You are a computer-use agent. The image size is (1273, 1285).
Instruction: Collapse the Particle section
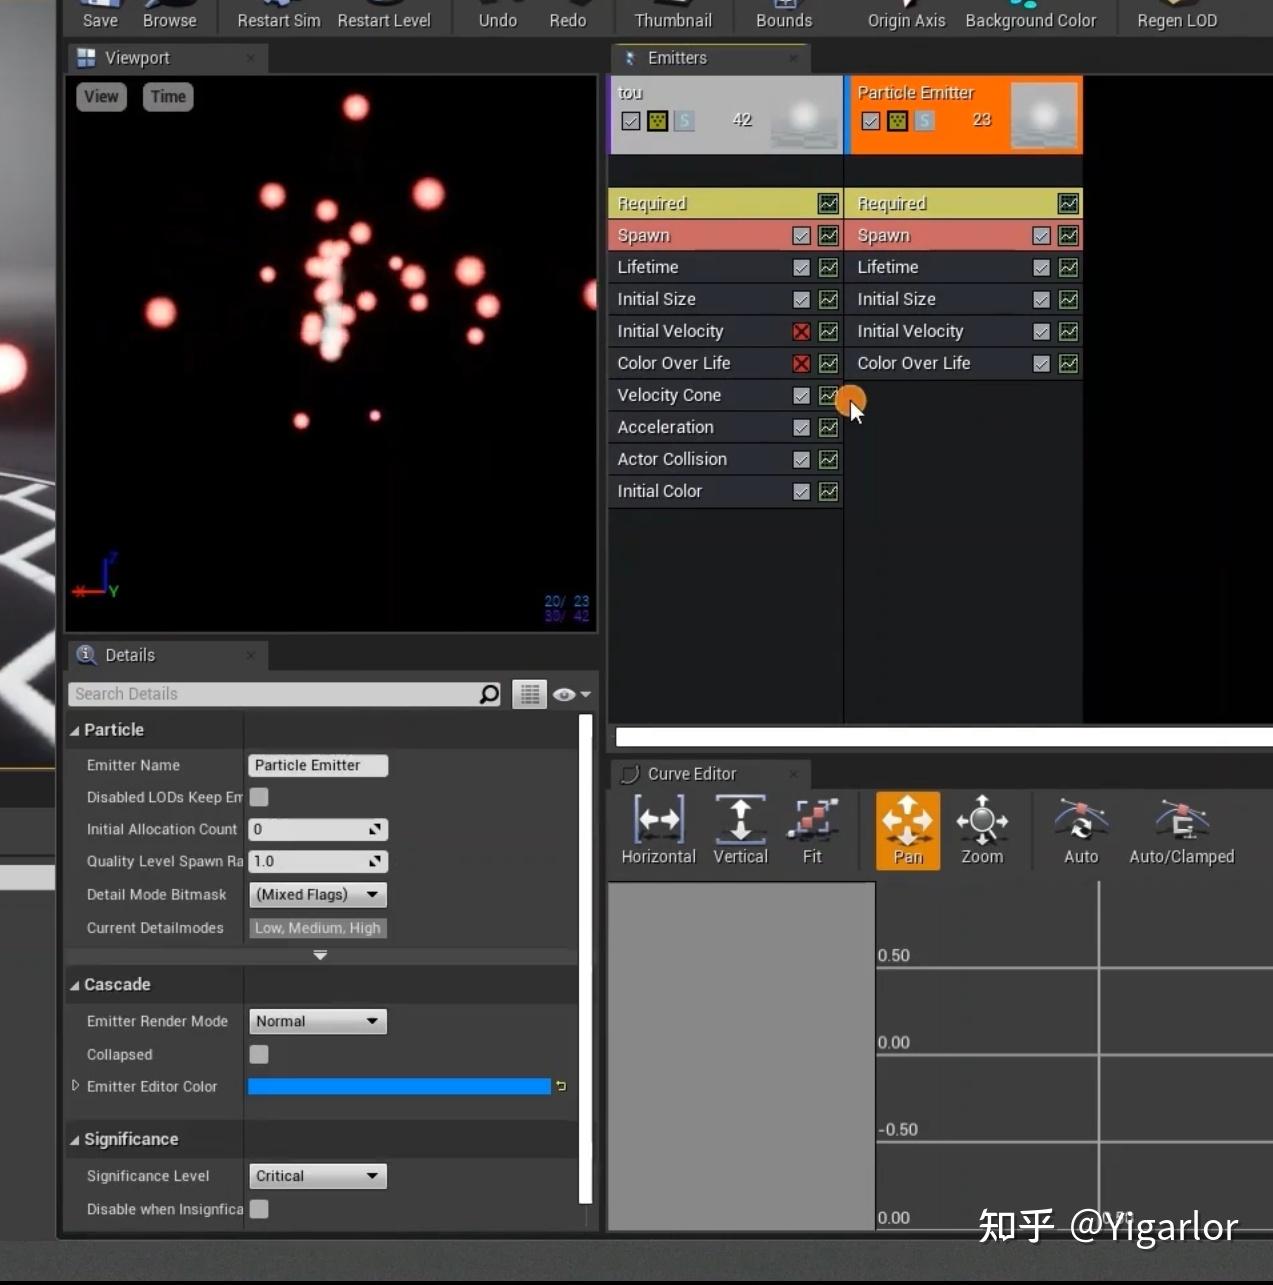pyautogui.click(x=74, y=731)
